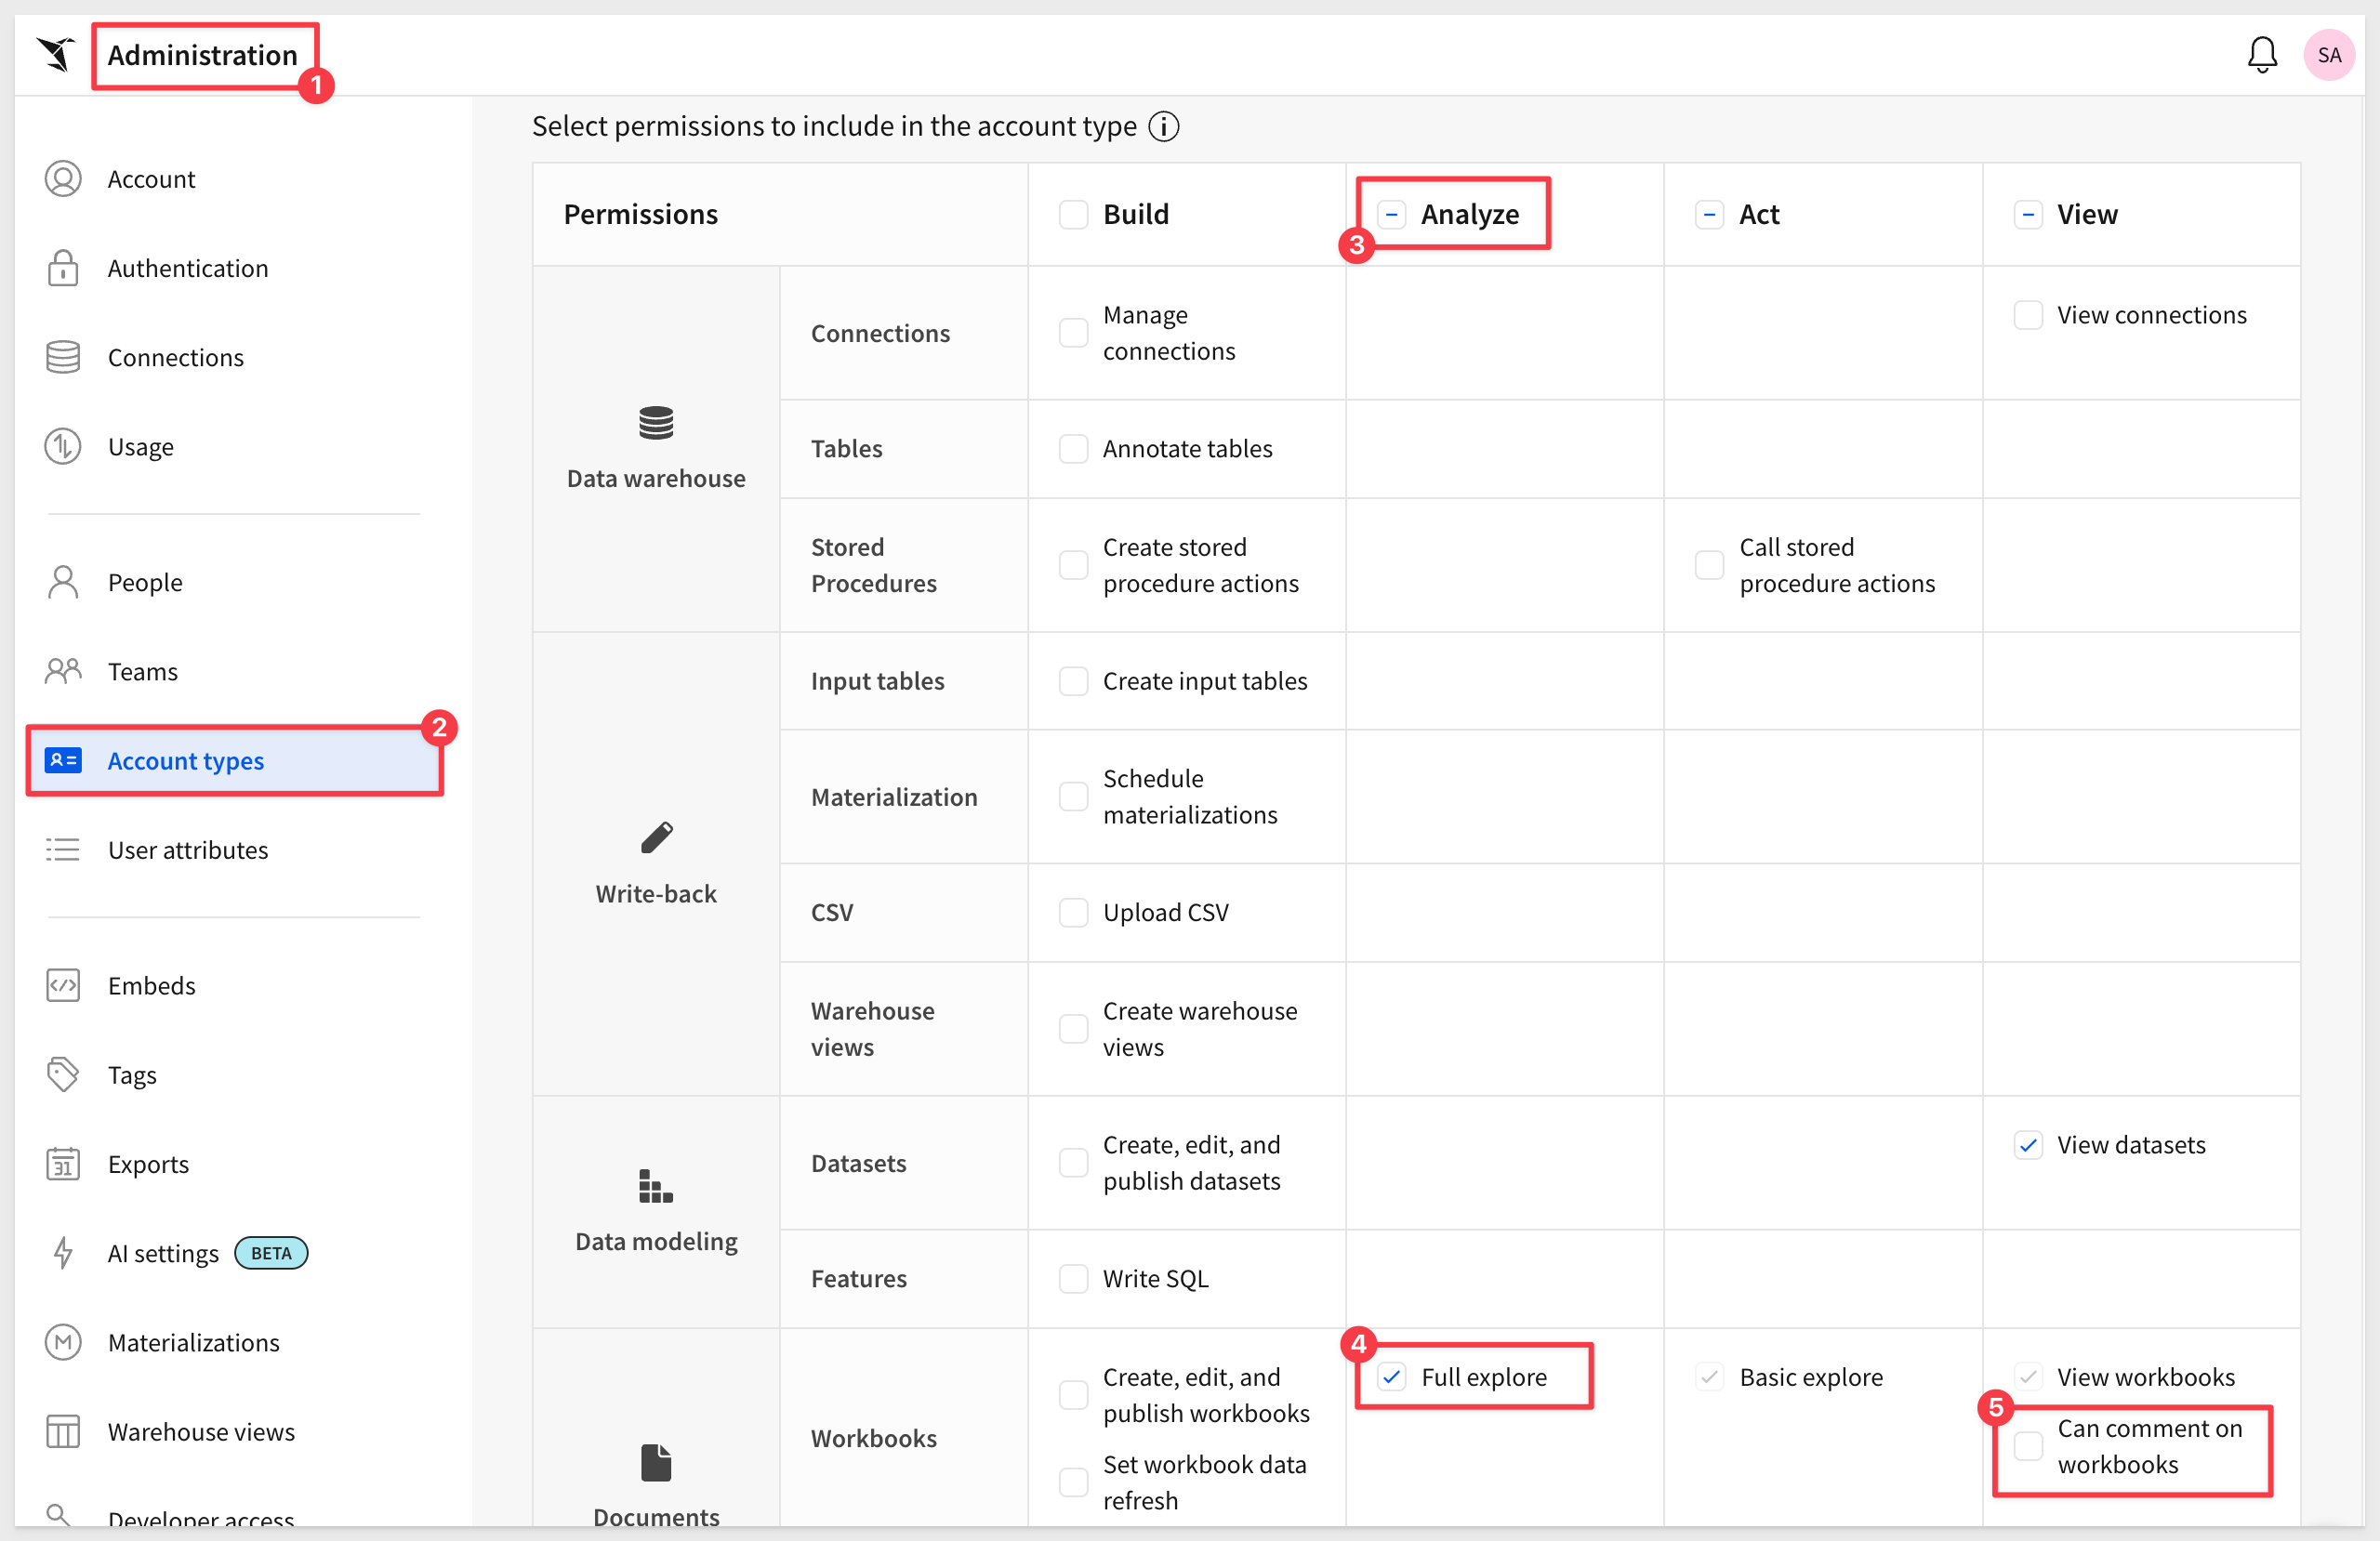Open Connections via the database icon
The height and width of the screenshot is (1541, 2380).
tap(63, 357)
